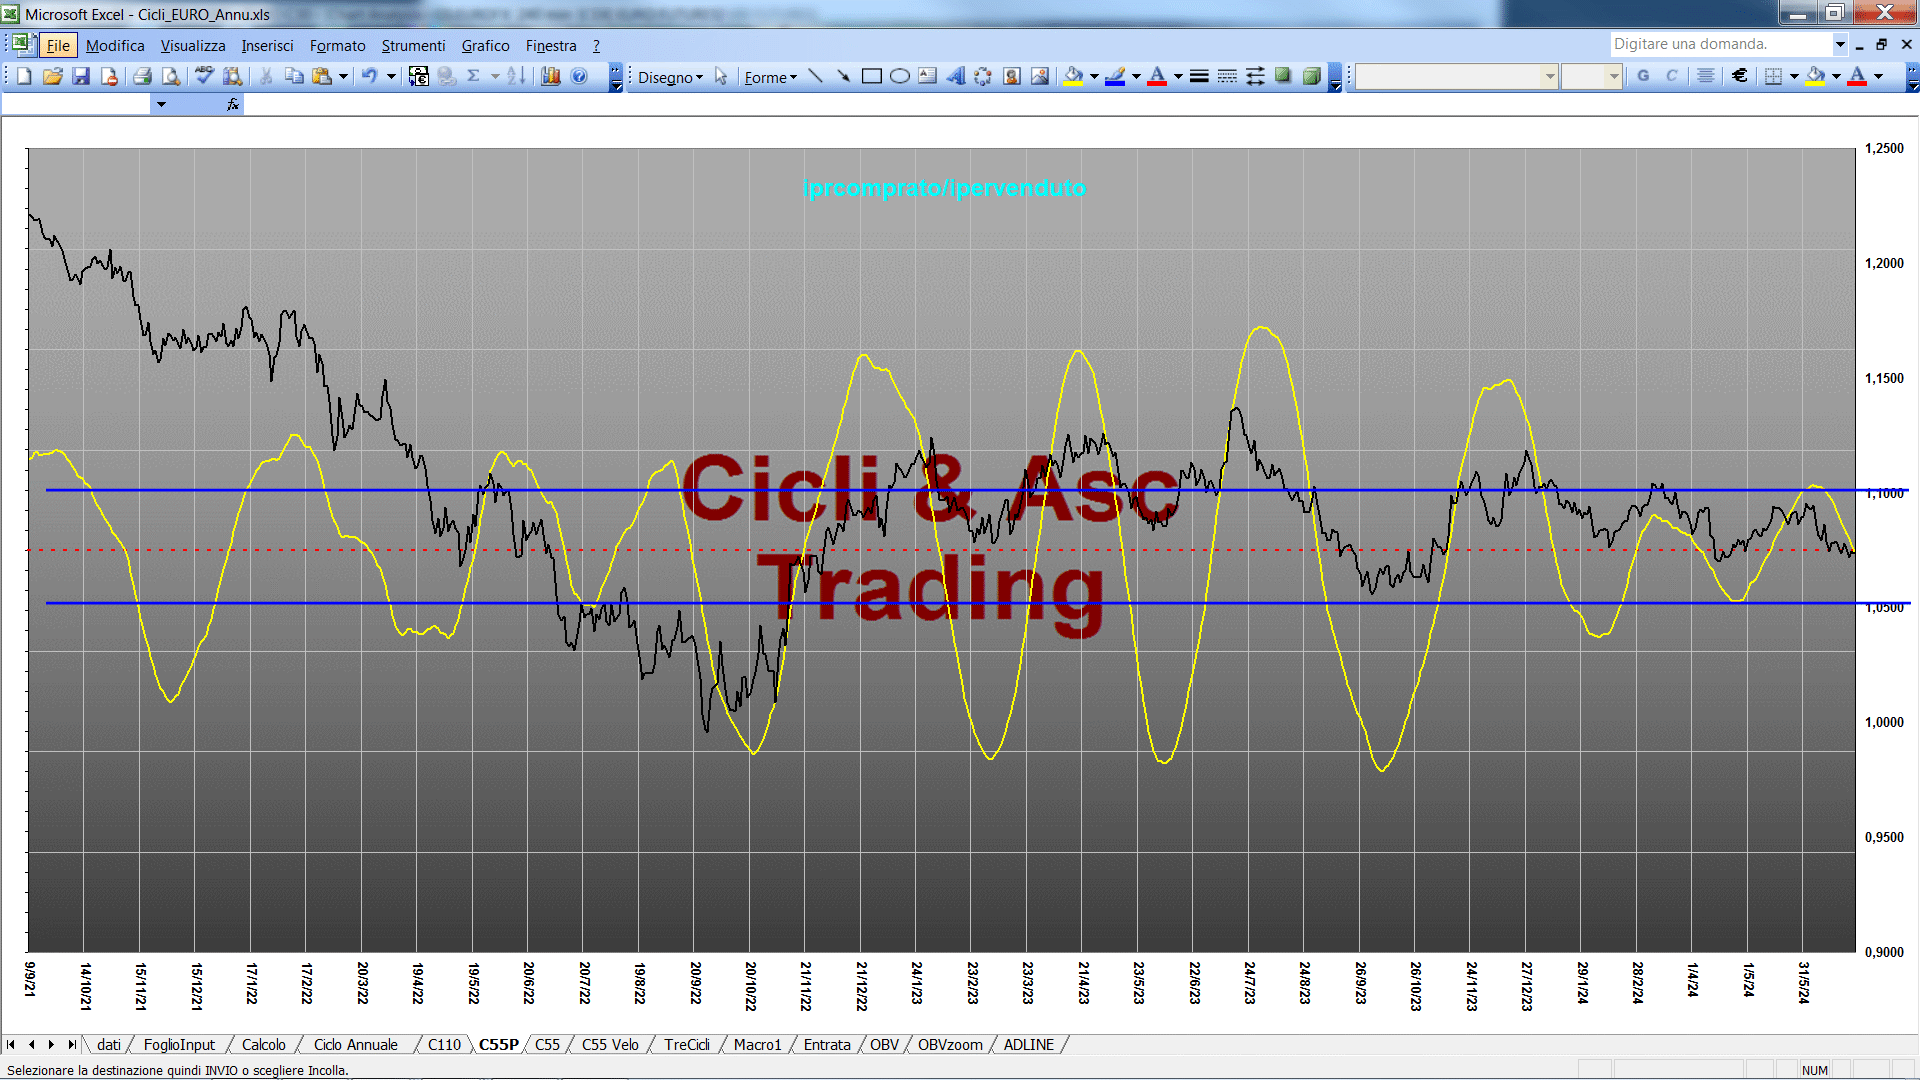Open the Strumenti menu
1920x1080 pixels.
(x=413, y=46)
